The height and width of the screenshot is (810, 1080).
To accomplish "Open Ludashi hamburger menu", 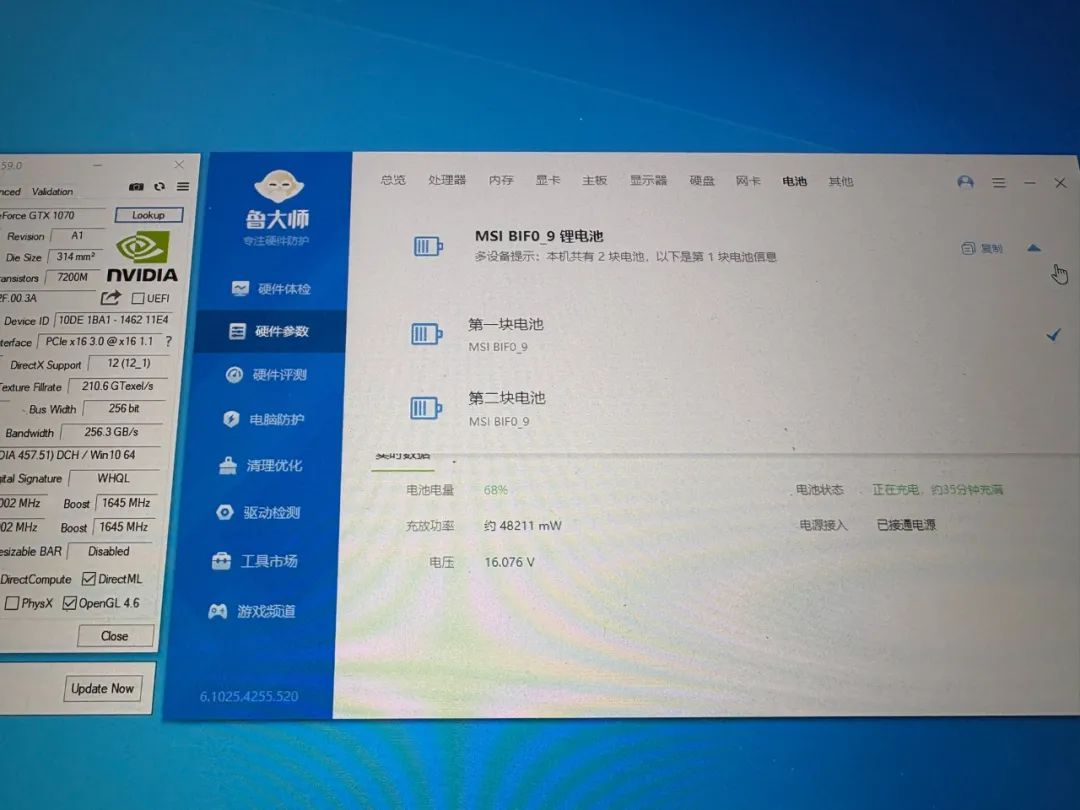I will pyautogui.click(x=999, y=183).
